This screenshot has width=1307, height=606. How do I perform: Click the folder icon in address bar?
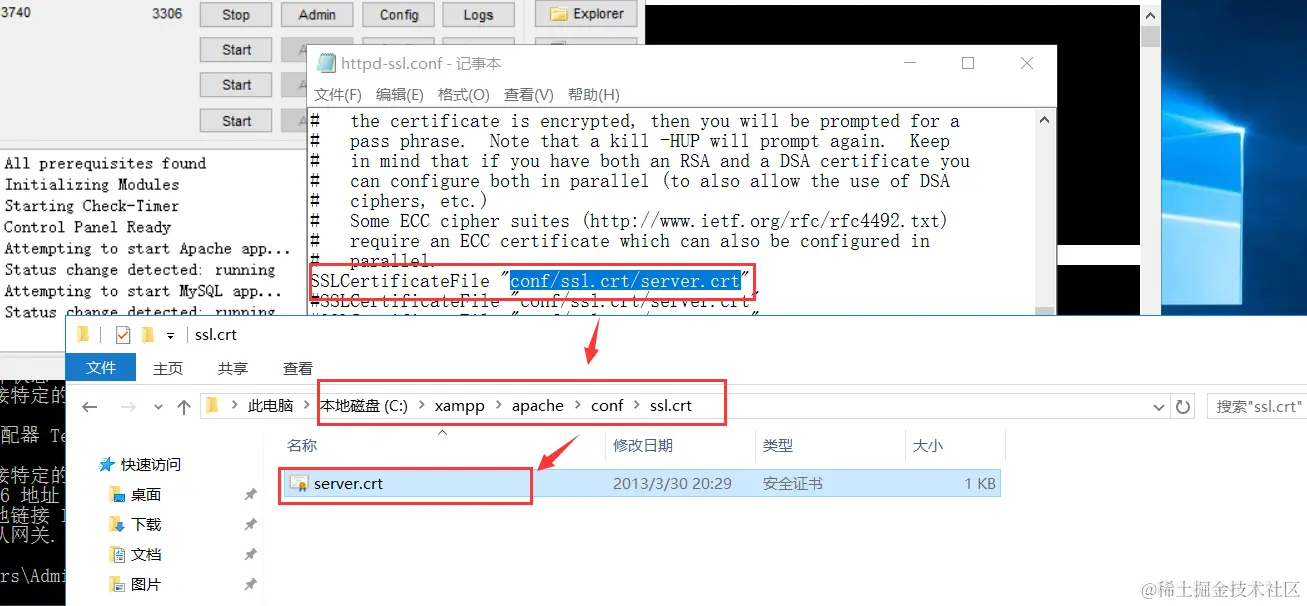pos(212,406)
